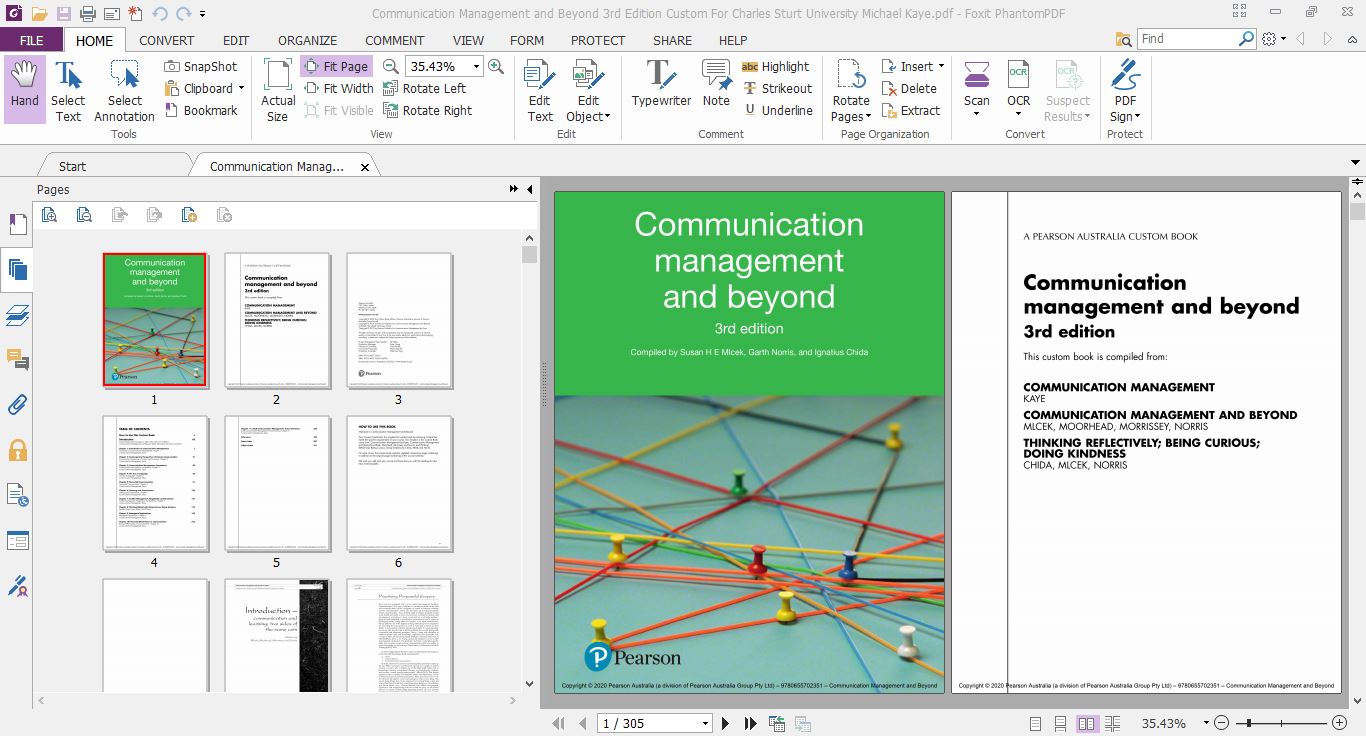Rotate the view left
The height and width of the screenshot is (736, 1366).
coord(425,88)
